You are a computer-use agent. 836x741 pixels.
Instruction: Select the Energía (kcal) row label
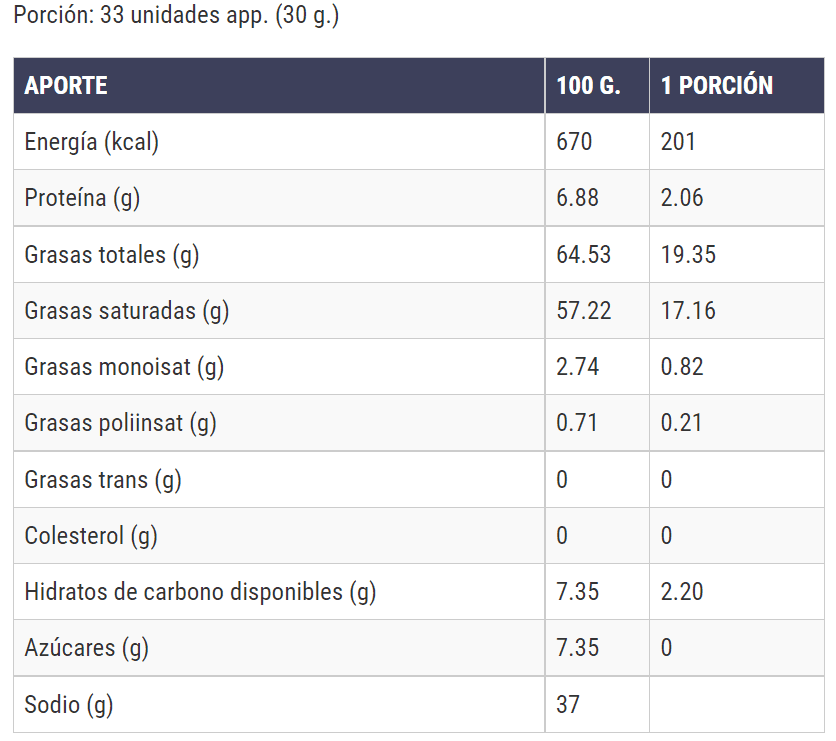92,142
